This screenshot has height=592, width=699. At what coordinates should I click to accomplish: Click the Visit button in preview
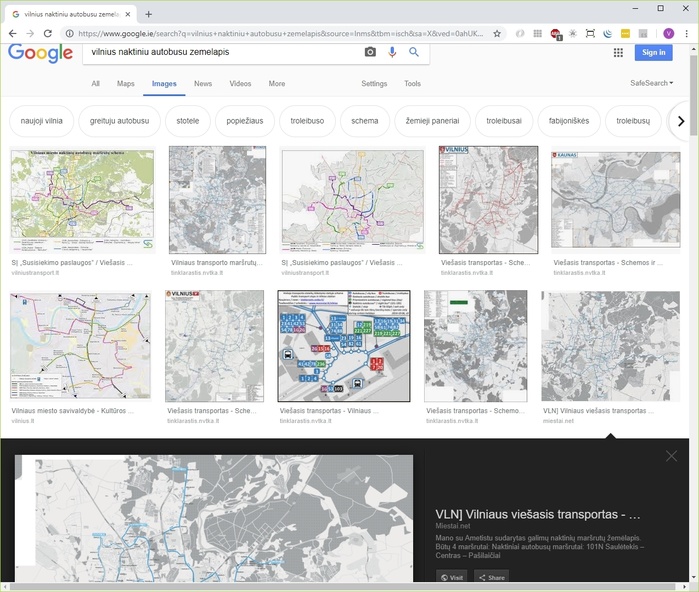(452, 577)
